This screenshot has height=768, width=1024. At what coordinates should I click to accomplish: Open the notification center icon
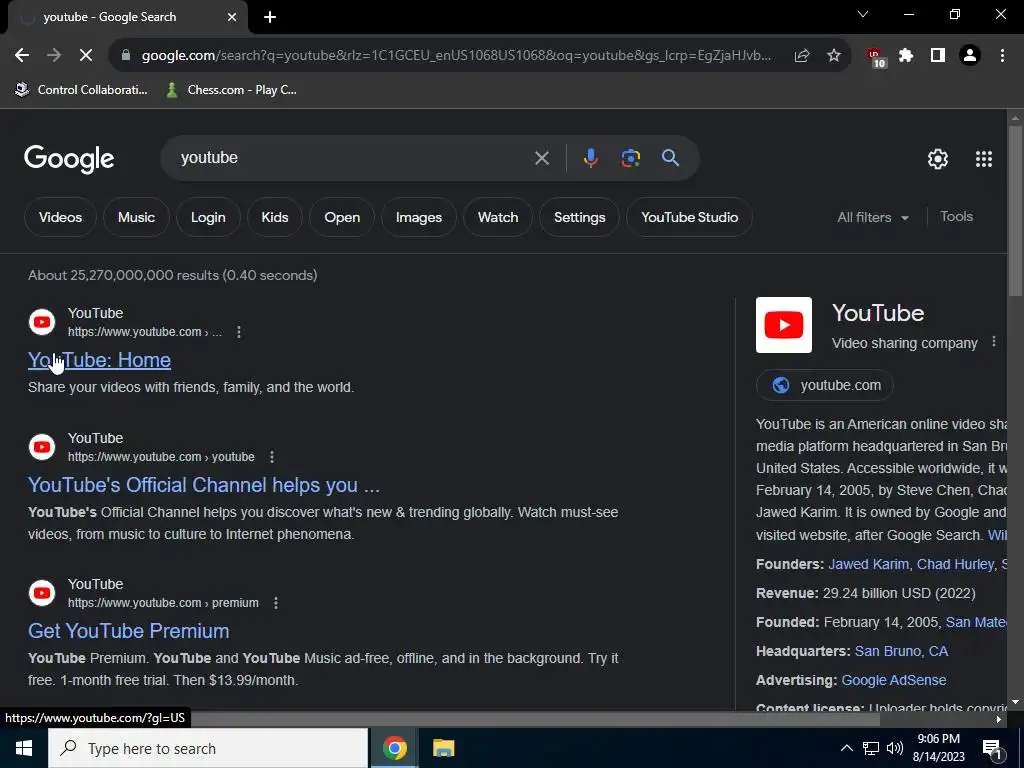992,748
